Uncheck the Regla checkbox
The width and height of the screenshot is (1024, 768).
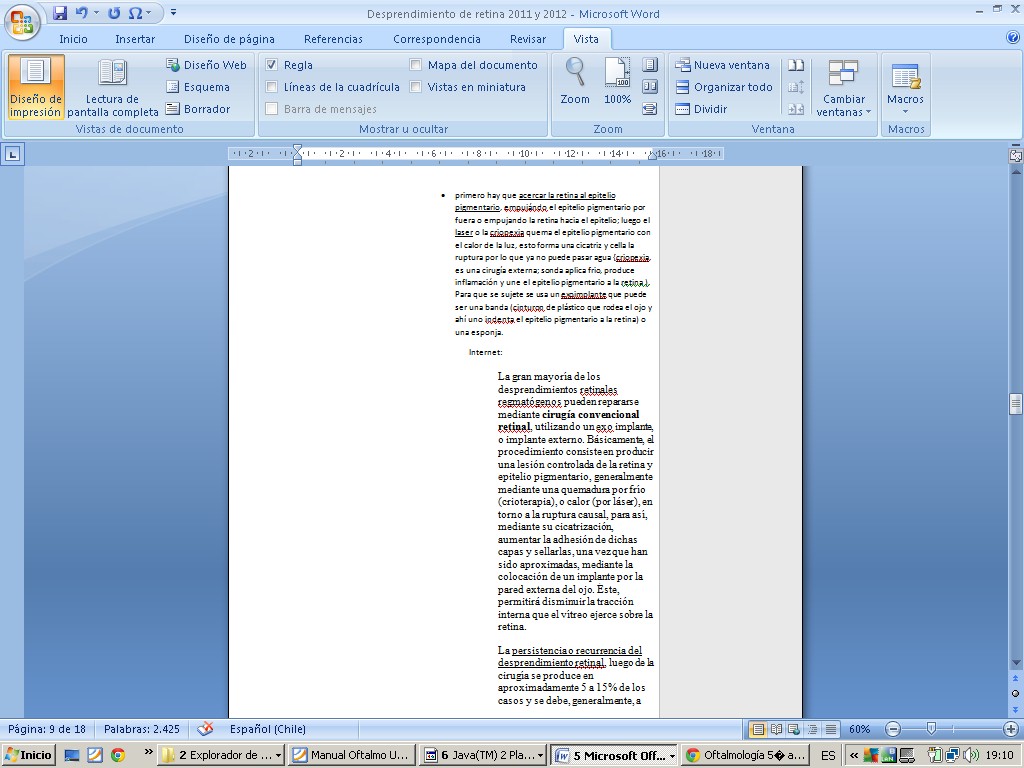[x=272, y=65]
